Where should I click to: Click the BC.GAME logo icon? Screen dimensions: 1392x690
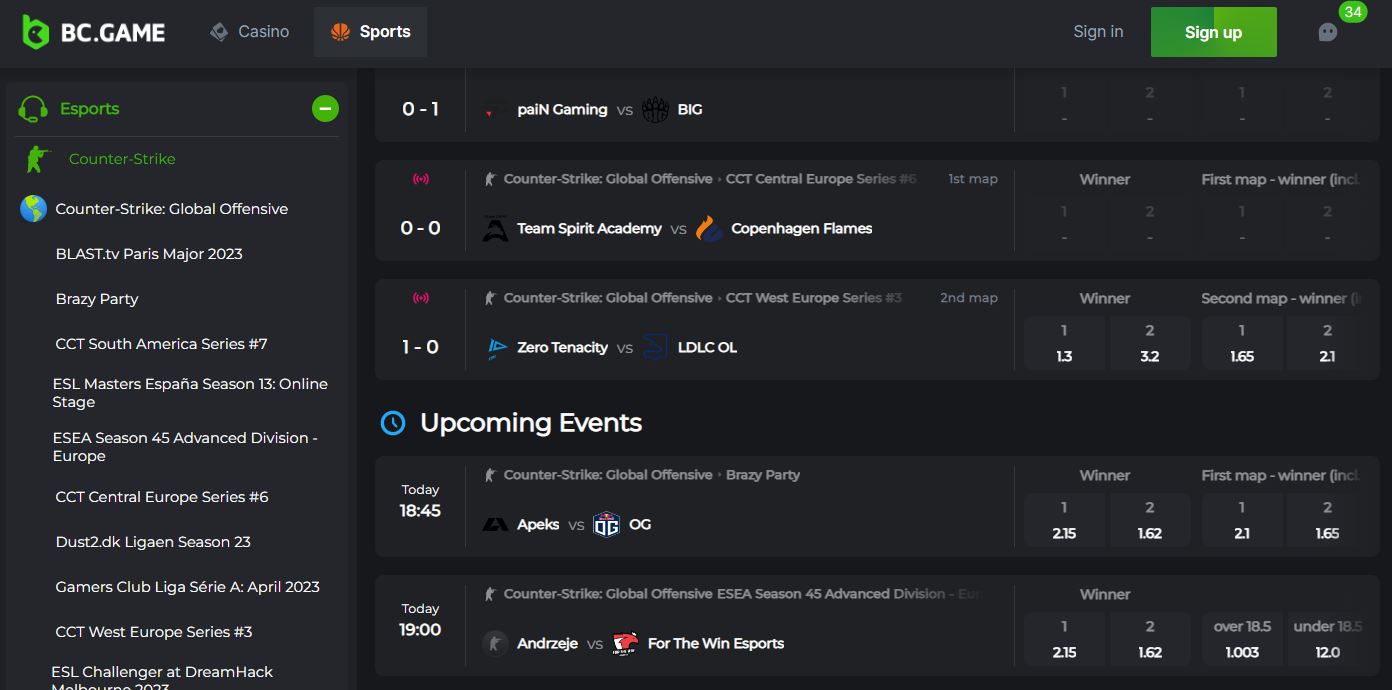pos(36,32)
